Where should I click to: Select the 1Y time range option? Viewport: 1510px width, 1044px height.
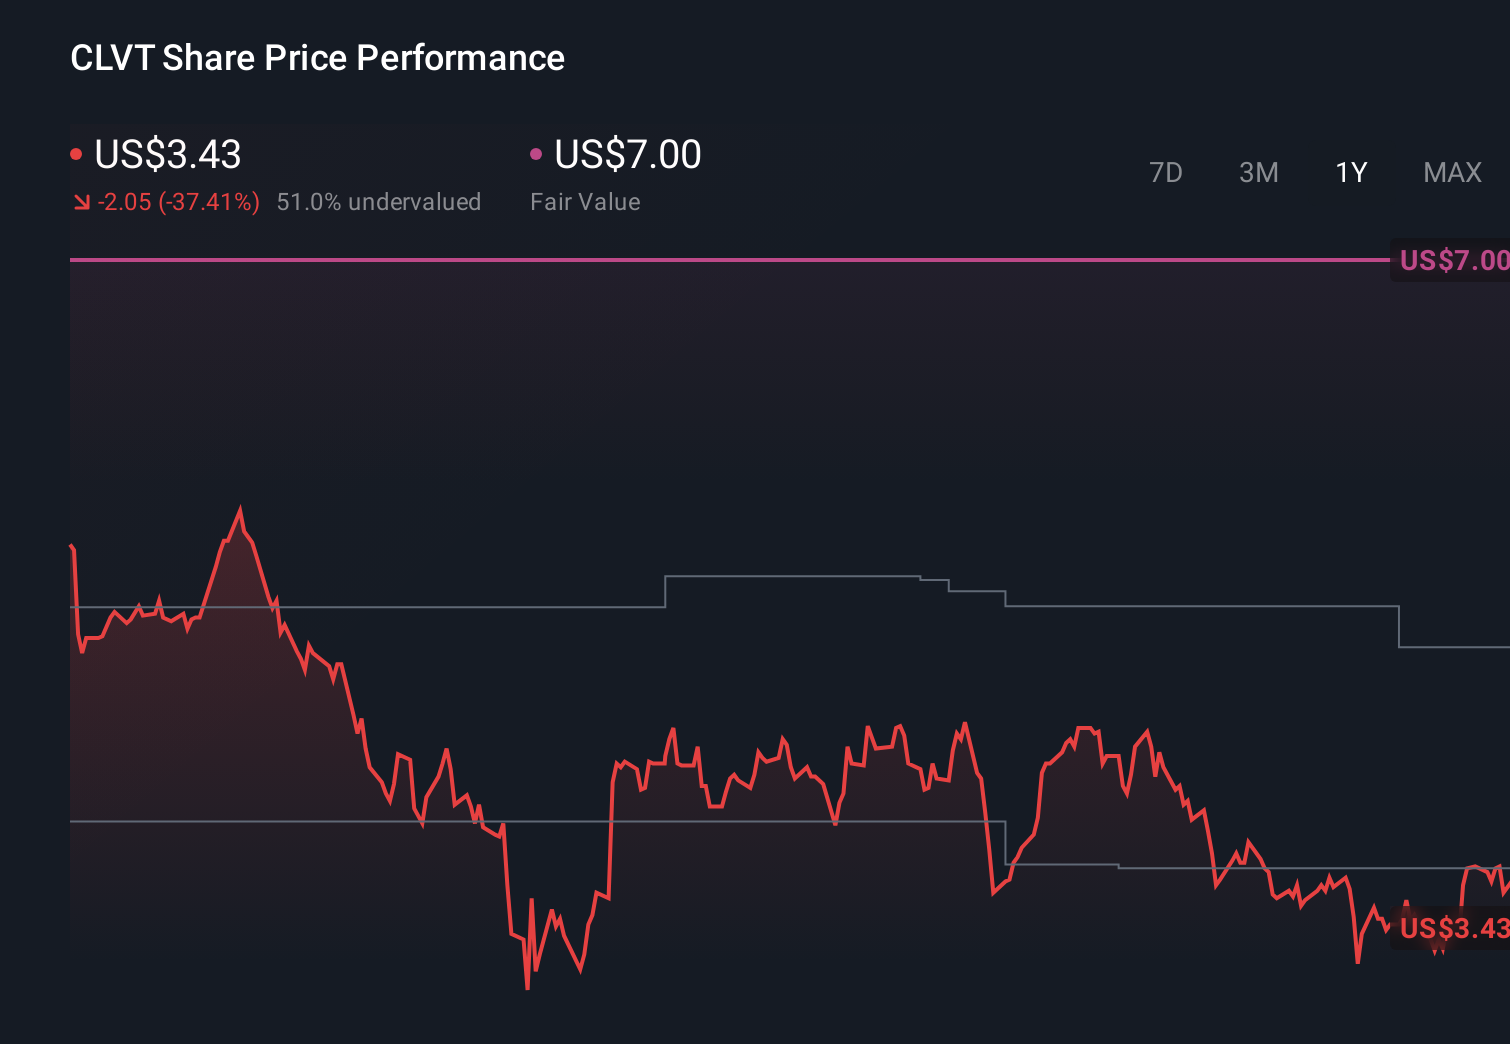click(1350, 172)
